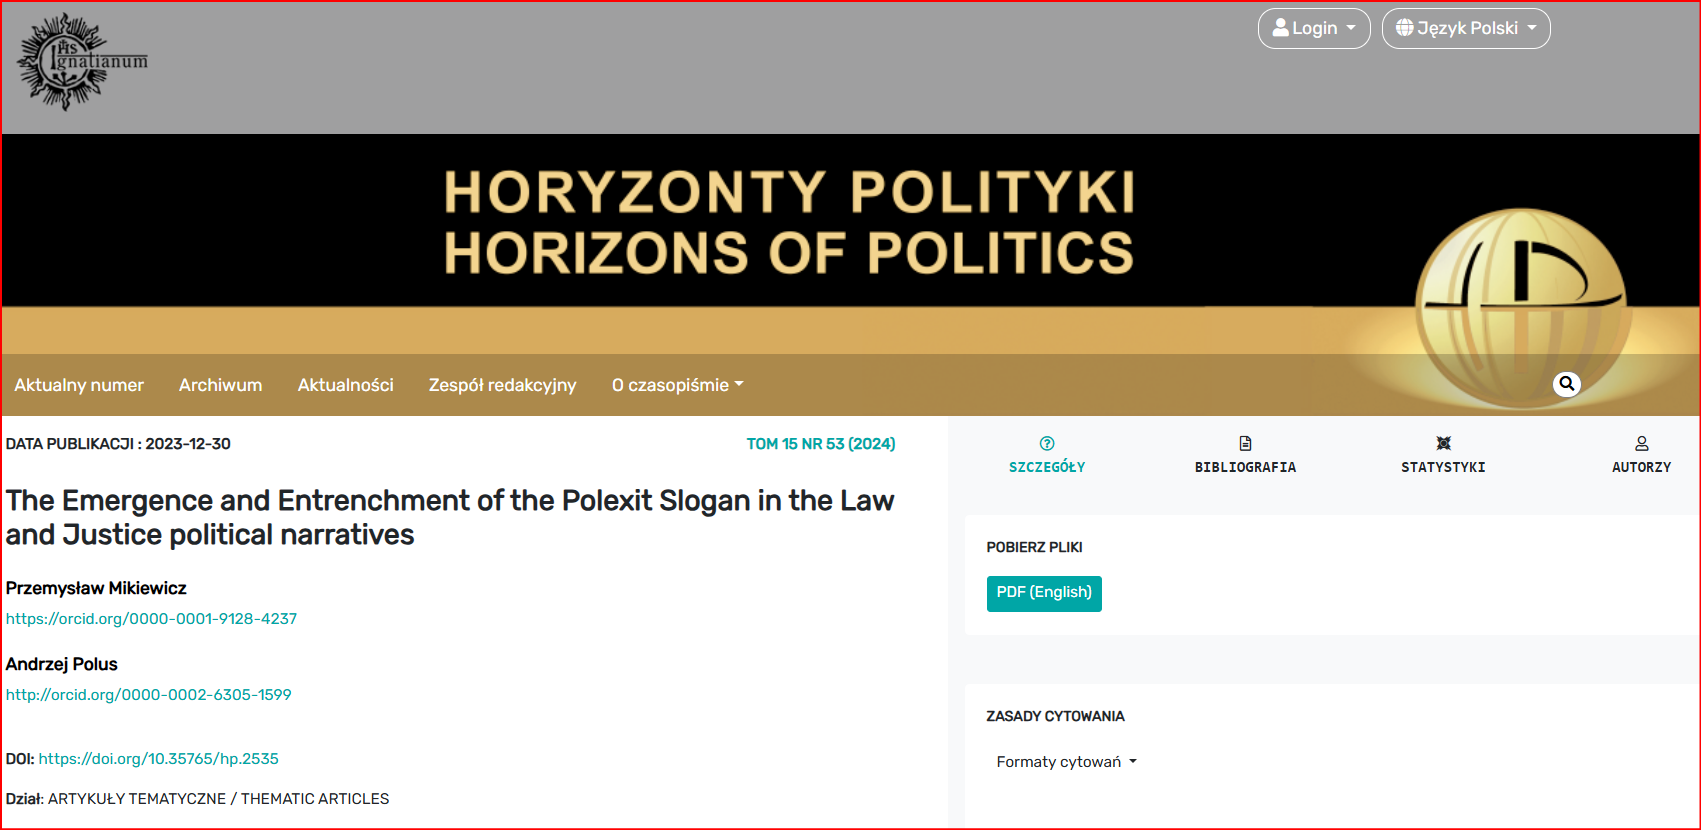Expand the O czasopiśmie menu
Image resolution: width=1701 pixels, height=830 pixels.
(678, 385)
